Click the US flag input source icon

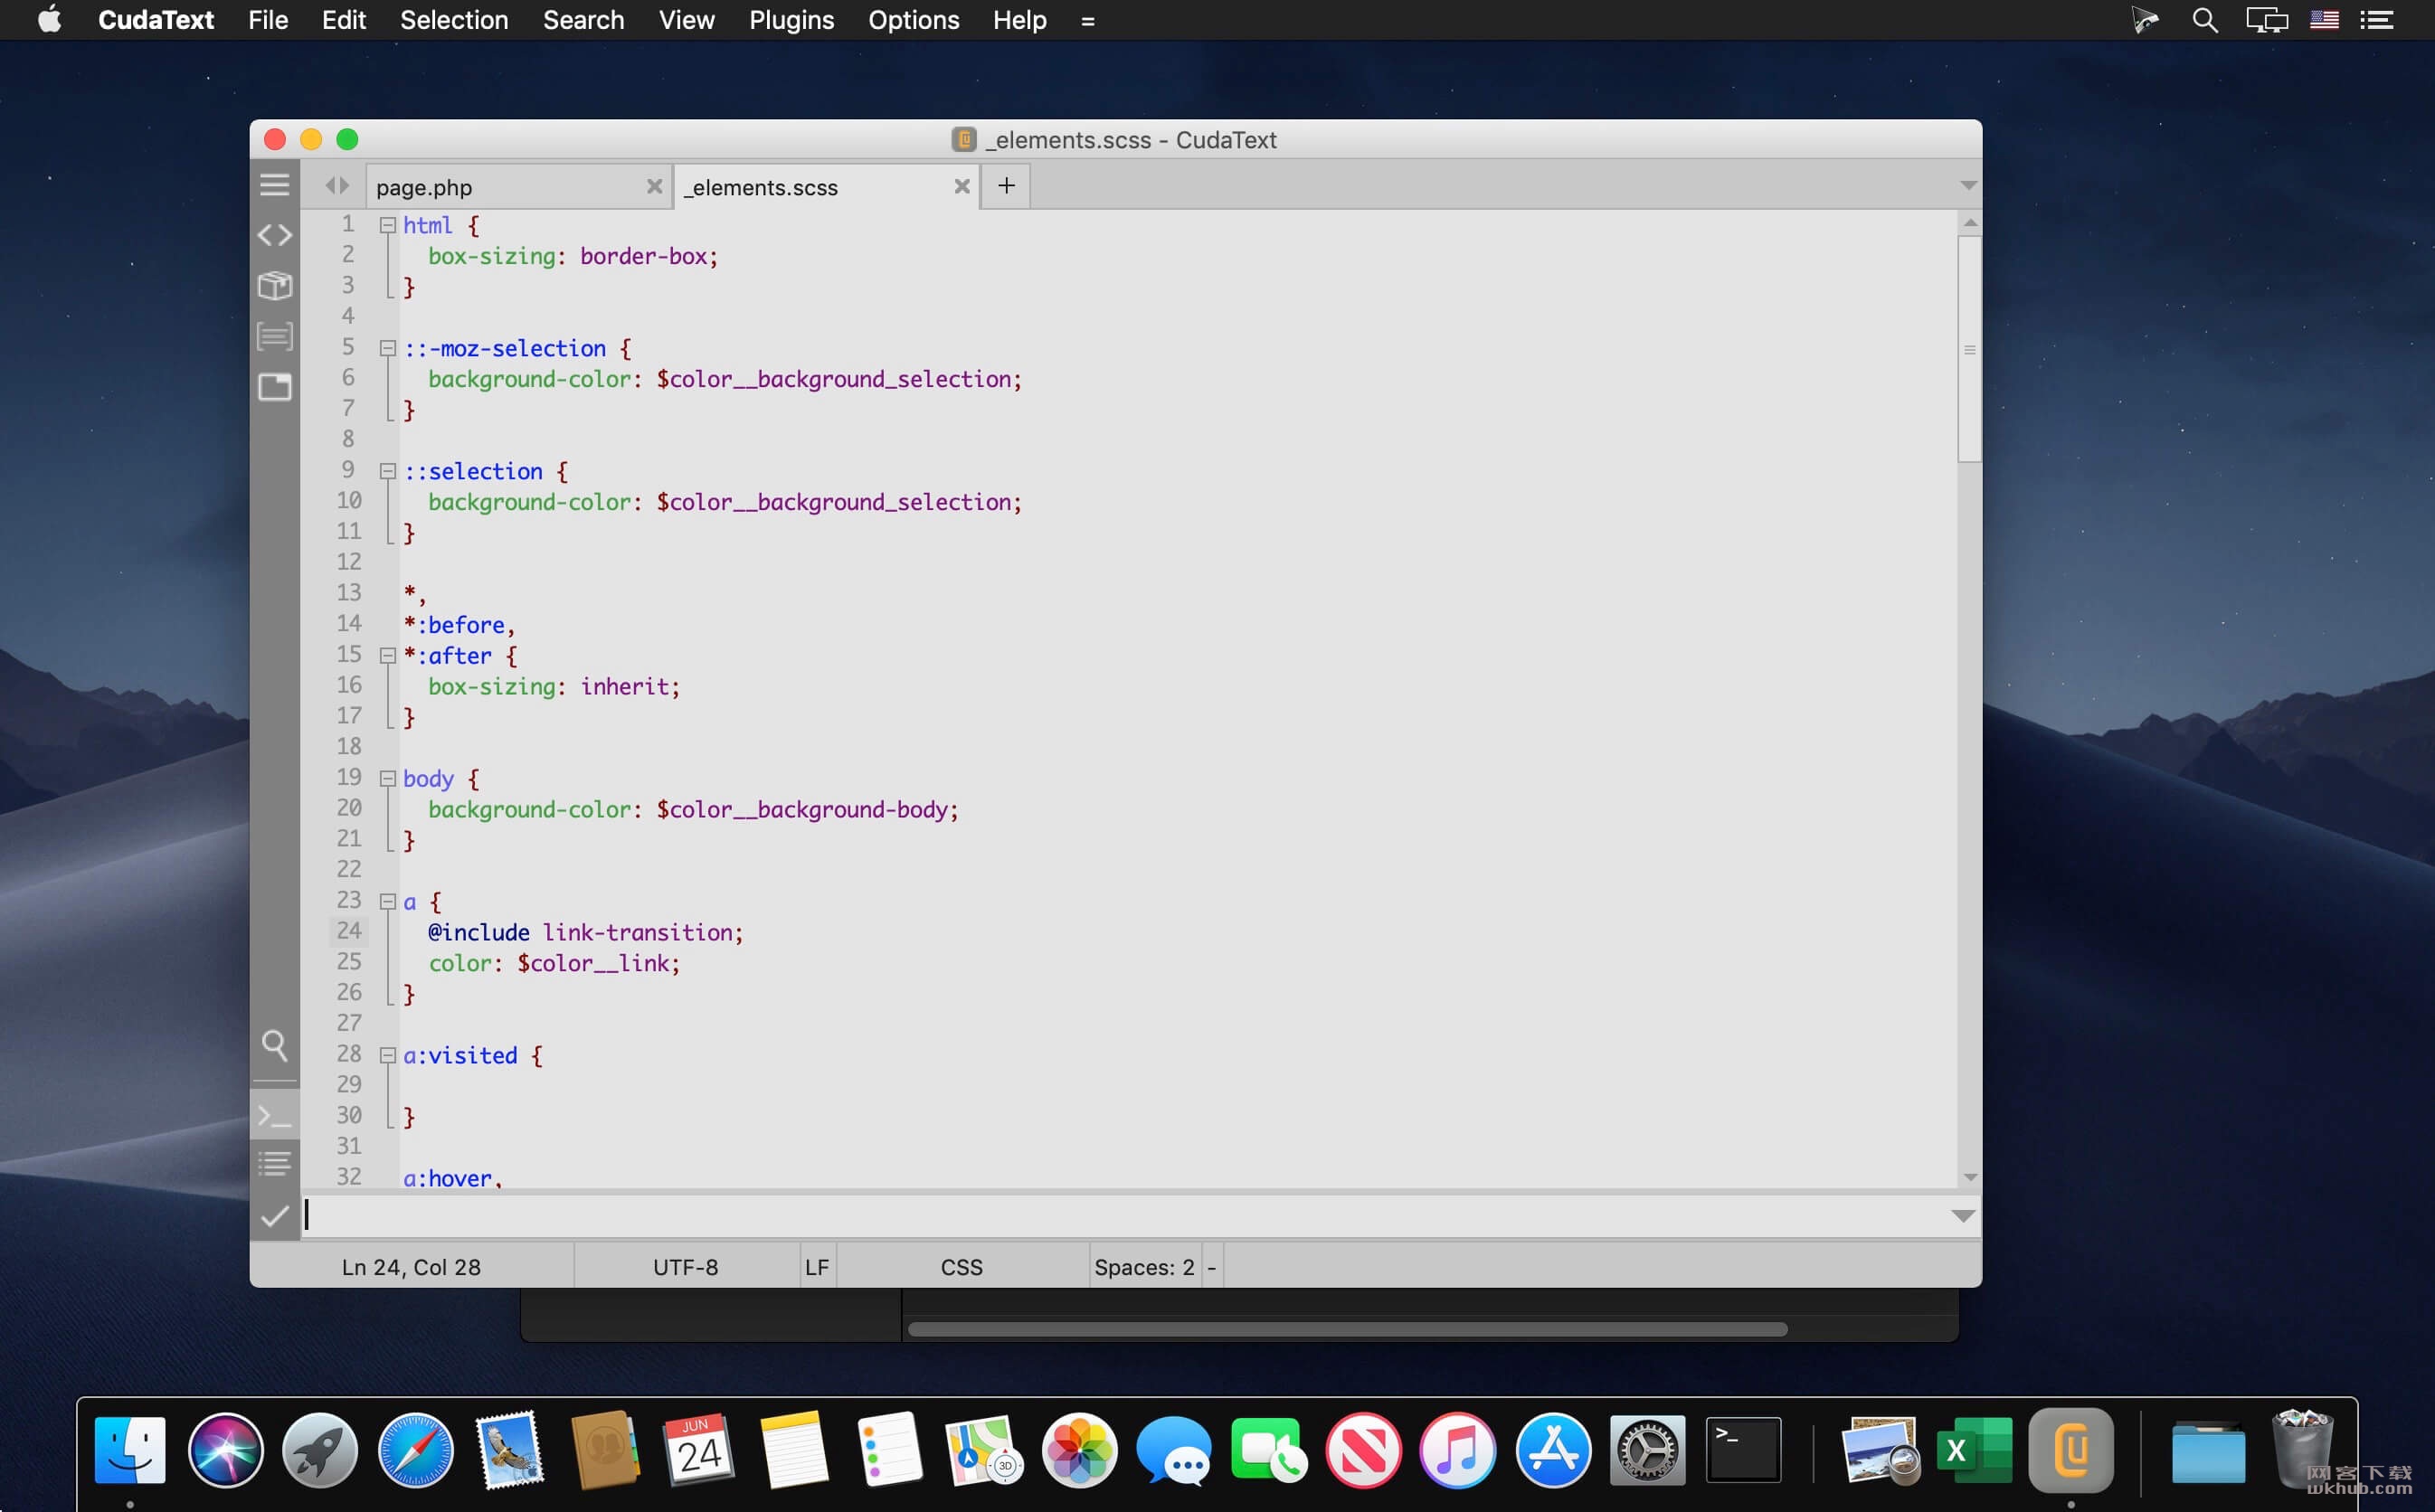click(x=2324, y=20)
